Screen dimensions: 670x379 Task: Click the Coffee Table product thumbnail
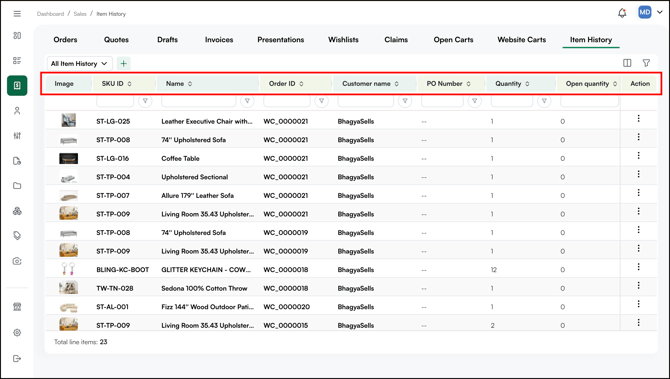[x=68, y=159]
